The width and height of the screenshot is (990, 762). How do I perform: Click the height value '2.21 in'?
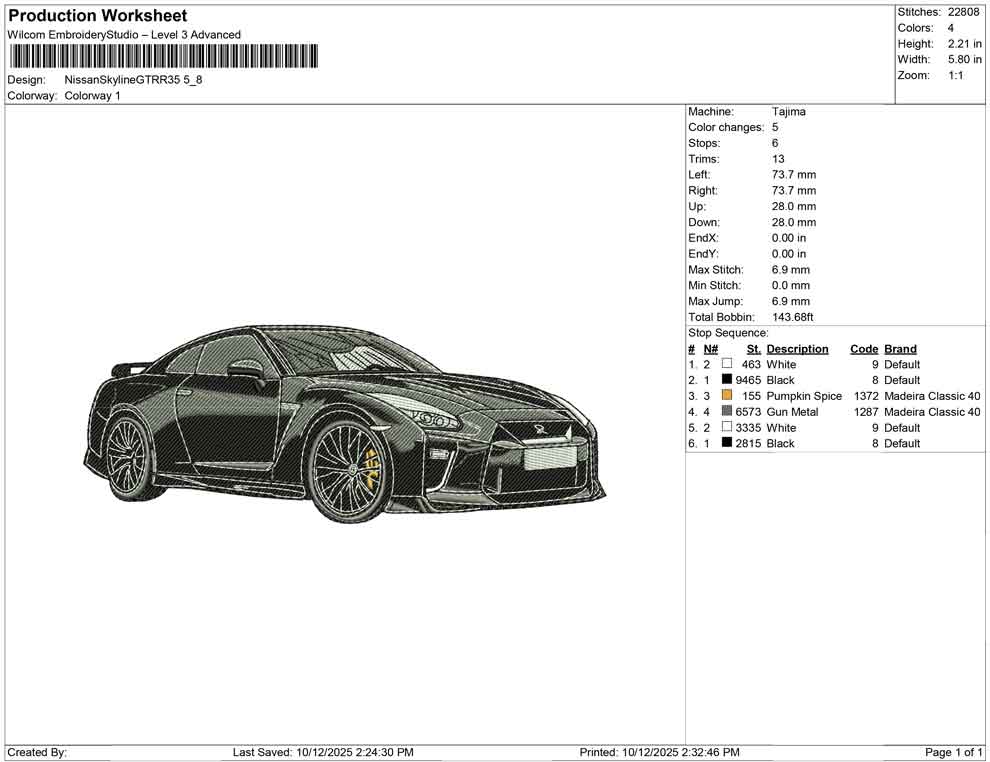pyautogui.click(x=964, y=44)
